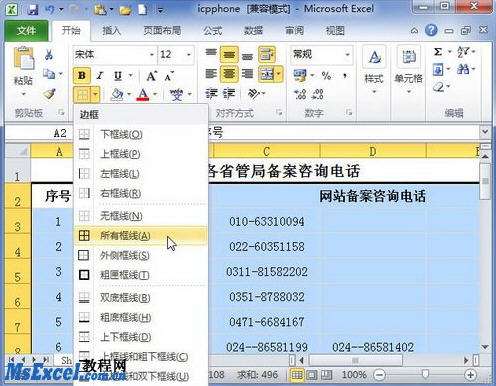Image resolution: width=496 pixels, height=386 pixels.
Task: Toggle Underline formatting
Action: tap(118, 76)
